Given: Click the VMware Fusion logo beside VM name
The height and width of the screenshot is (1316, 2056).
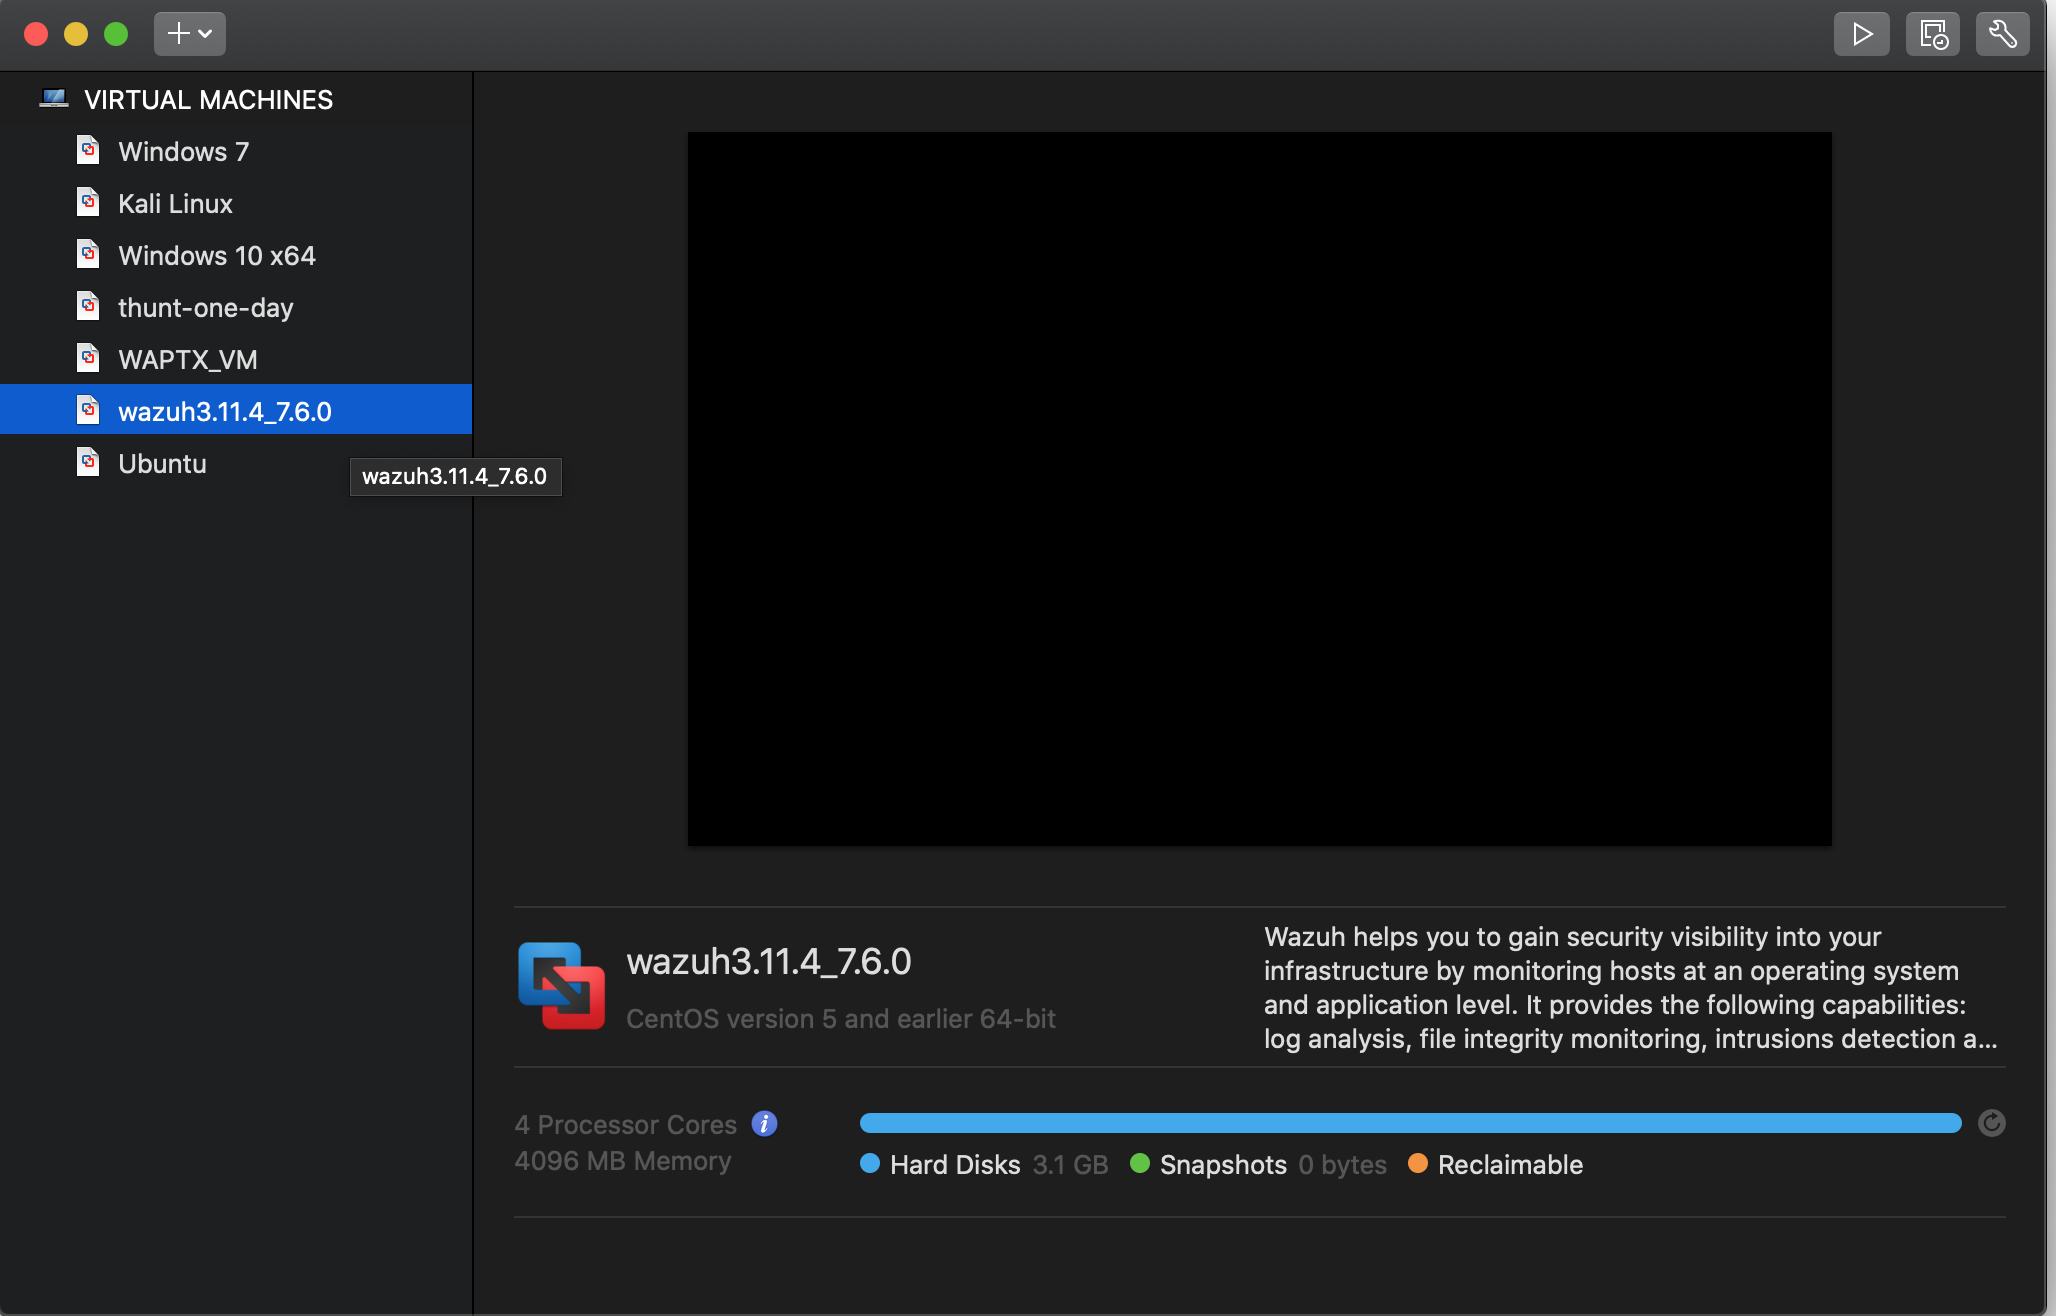Looking at the screenshot, I should click(x=561, y=986).
